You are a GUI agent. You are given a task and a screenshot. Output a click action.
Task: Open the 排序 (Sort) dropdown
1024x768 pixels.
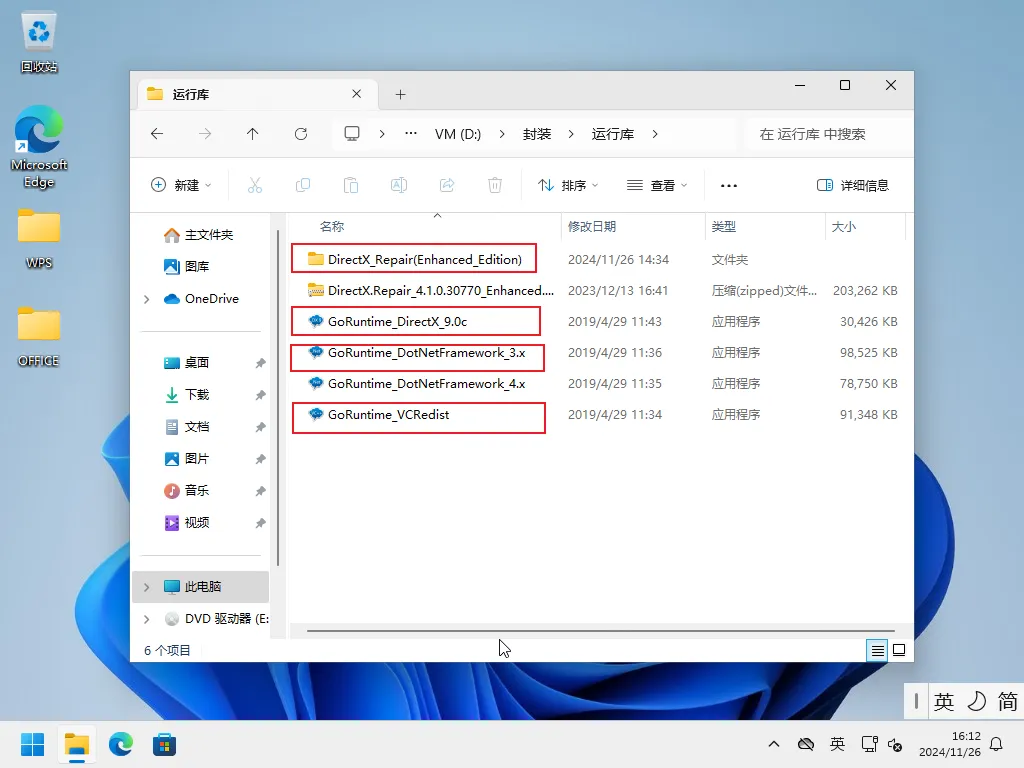tap(568, 185)
